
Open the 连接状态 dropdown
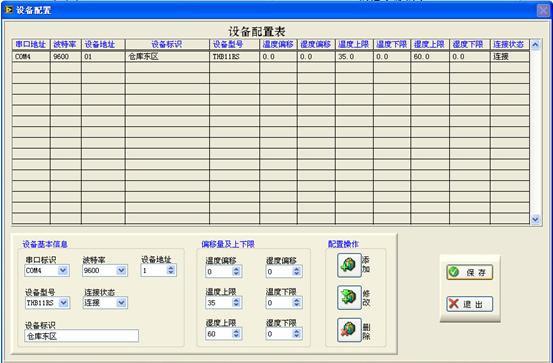click(121, 303)
